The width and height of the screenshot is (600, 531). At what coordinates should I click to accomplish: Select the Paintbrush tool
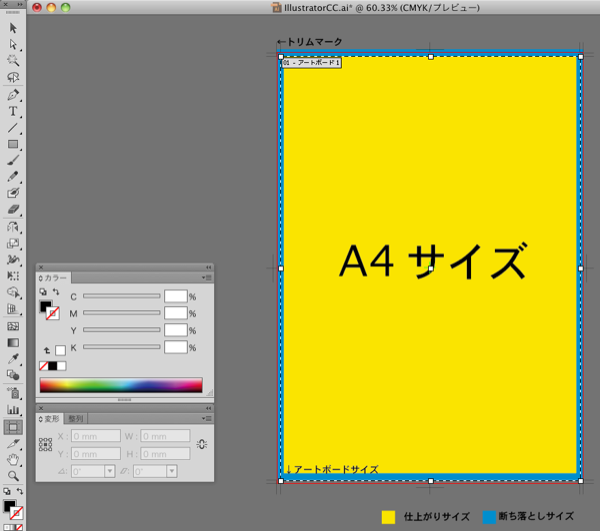(14, 160)
